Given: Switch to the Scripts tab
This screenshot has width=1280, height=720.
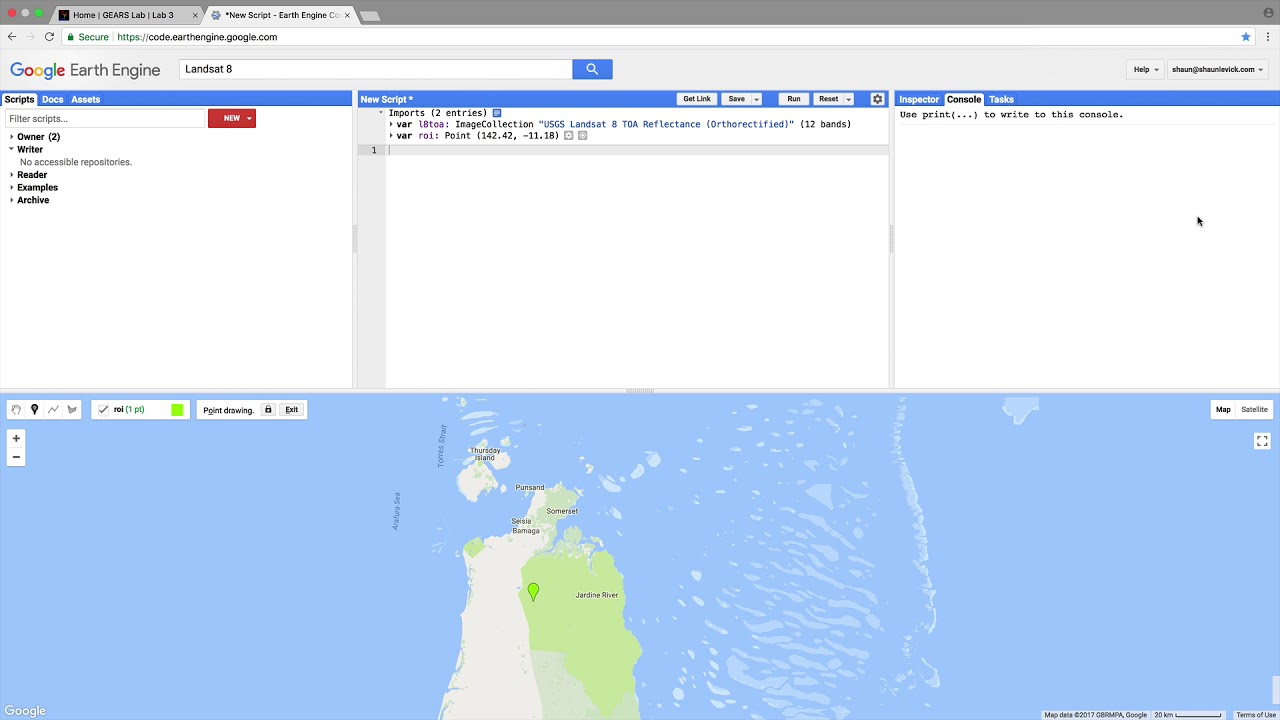Looking at the screenshot, I should point(19,99).
